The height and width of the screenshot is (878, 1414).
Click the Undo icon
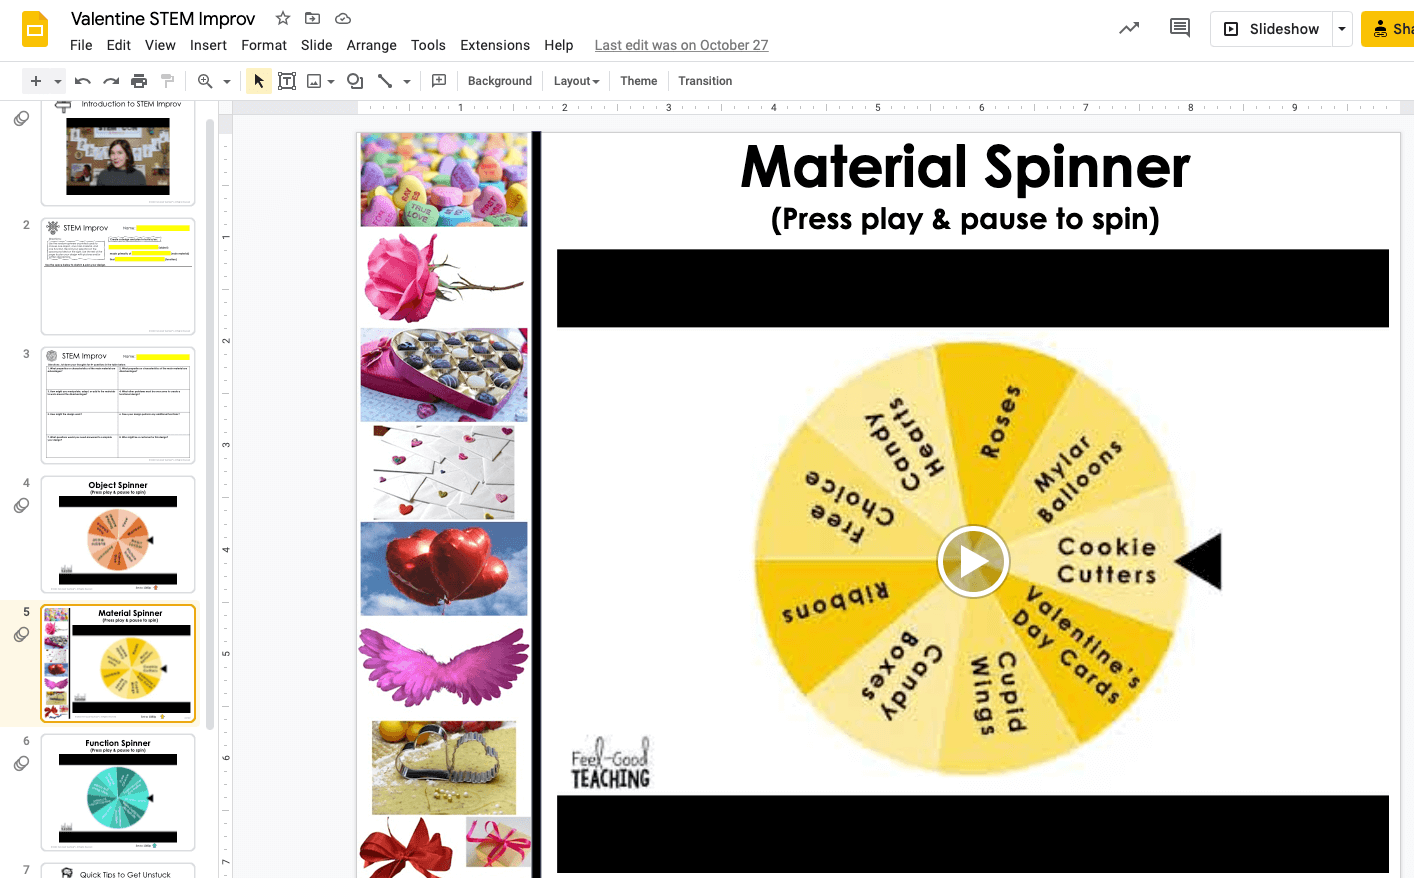click(x=83, y=80)
